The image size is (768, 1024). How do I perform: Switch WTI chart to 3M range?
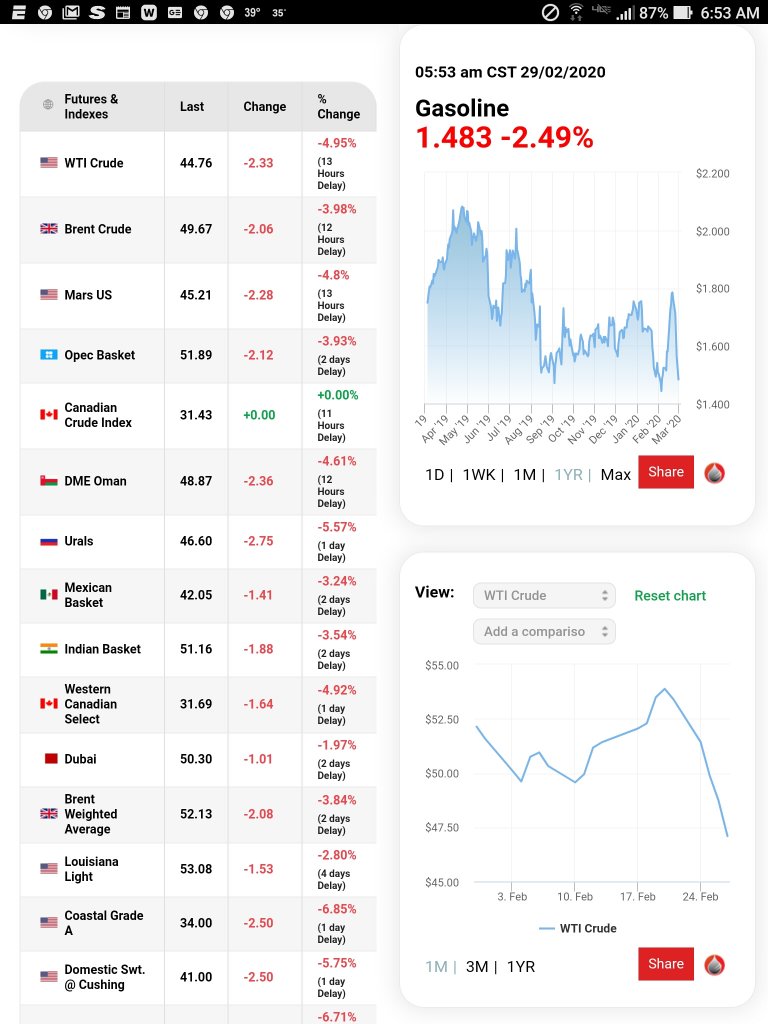(477, 966)
